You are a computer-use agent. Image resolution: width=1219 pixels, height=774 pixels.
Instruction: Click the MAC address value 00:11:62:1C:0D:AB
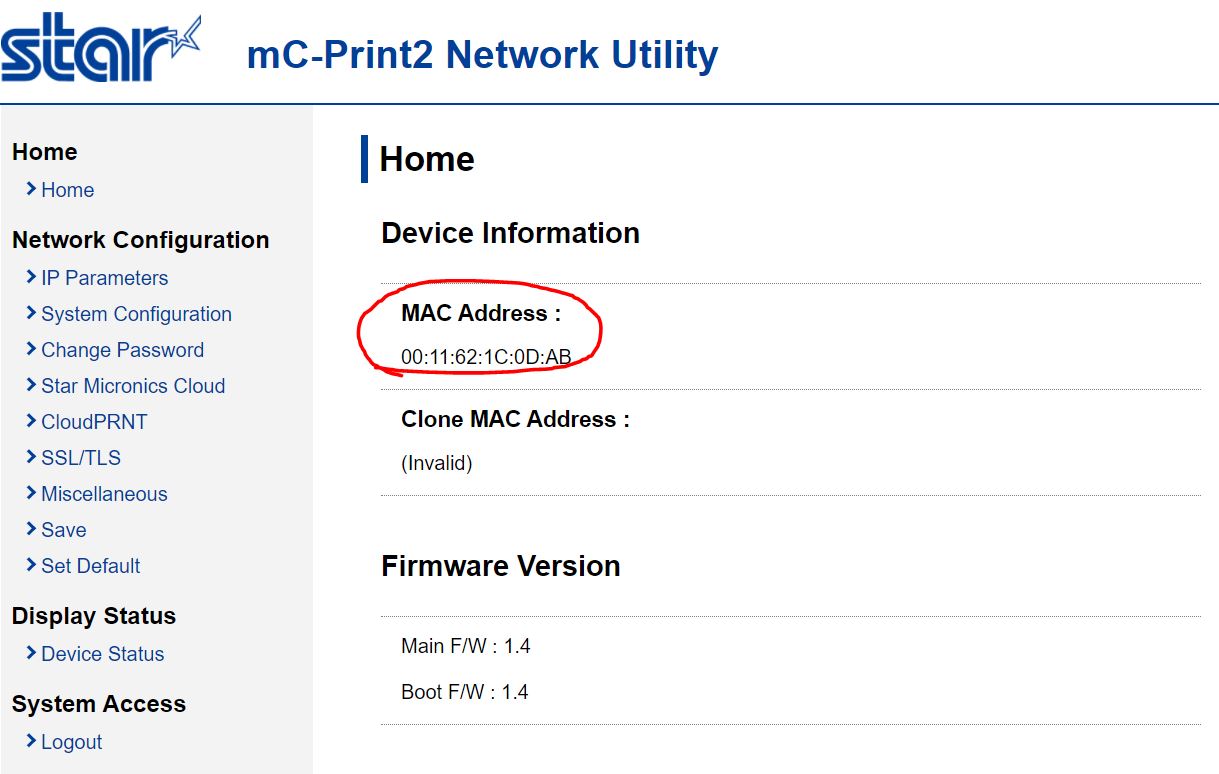pos(486,357)
